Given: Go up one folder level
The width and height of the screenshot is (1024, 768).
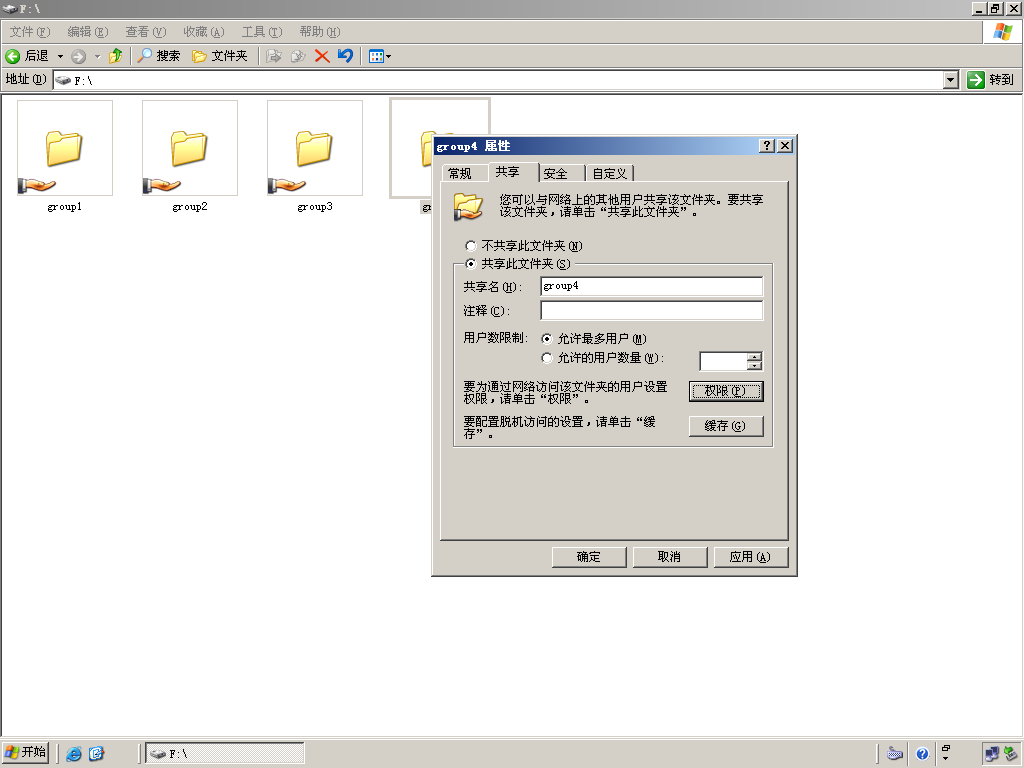Looking at the screenshot, I should pyautogui.click(x=116, y=56).
